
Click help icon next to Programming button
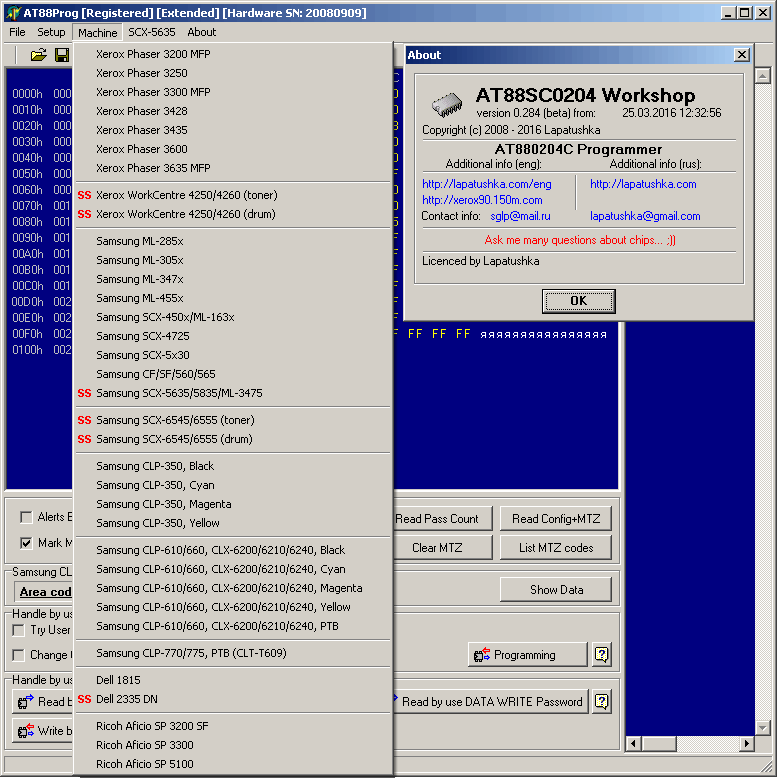click(601, 654)
